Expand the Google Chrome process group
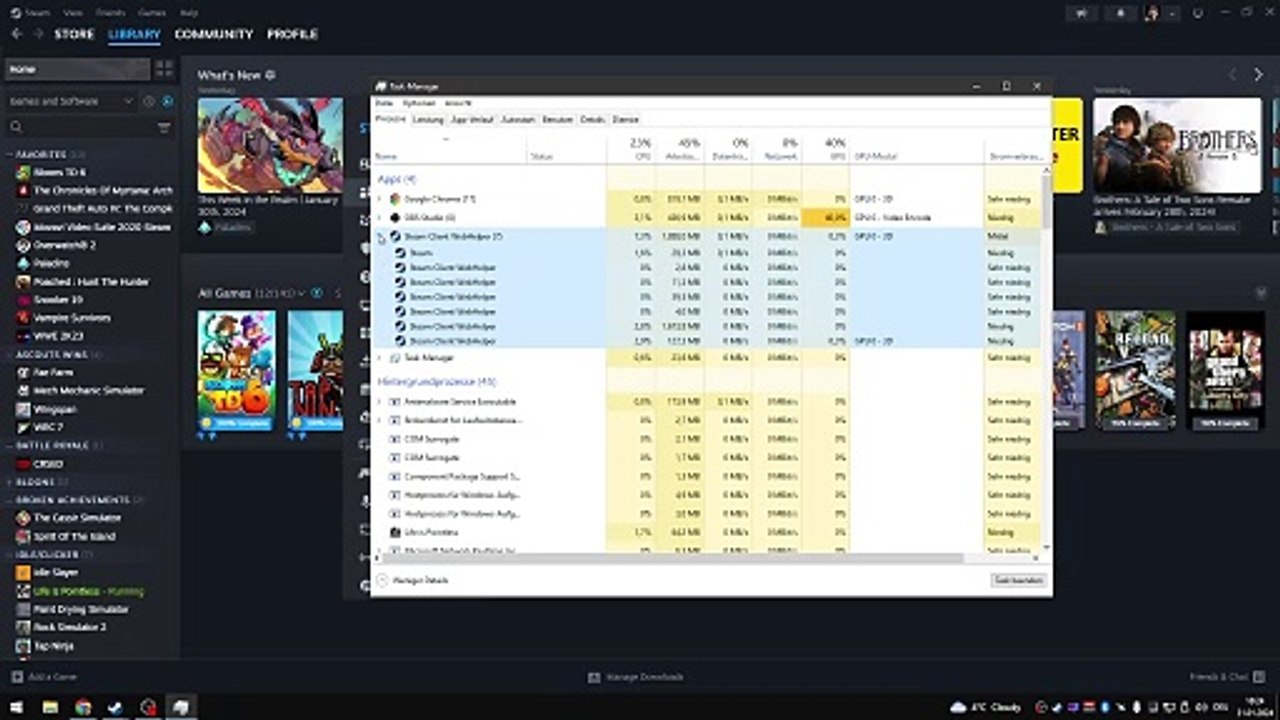The height and width of the screenshot is (720, 1280). tap(379, 199)
